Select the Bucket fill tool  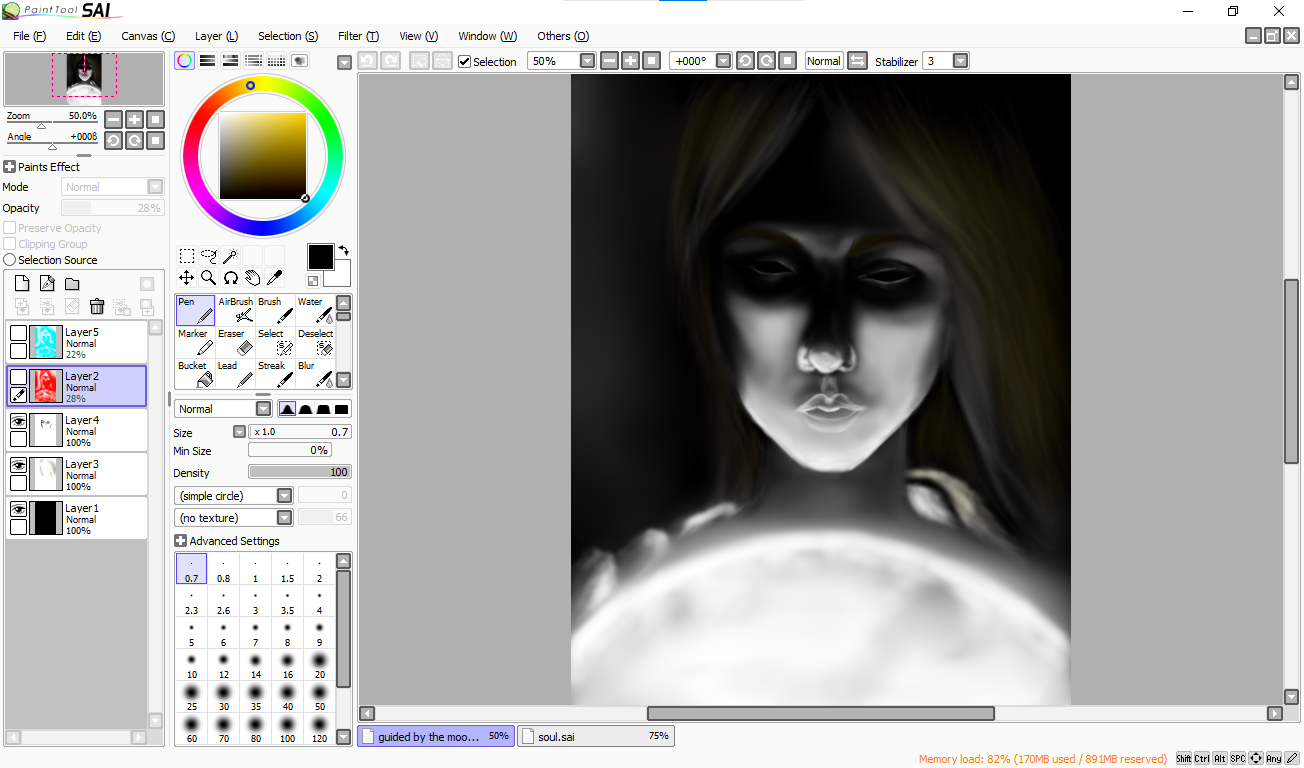(195, 374)
